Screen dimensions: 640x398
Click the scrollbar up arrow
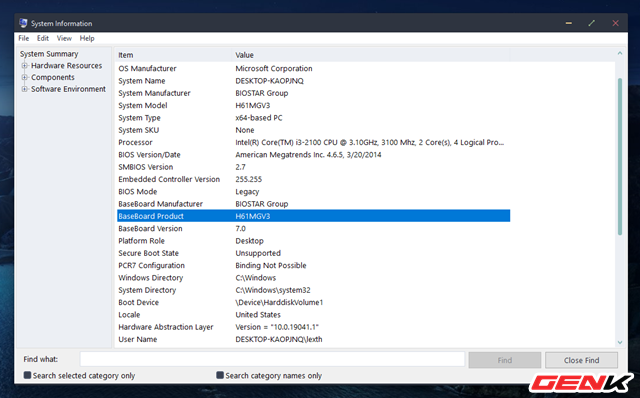(x=620, y=53)
